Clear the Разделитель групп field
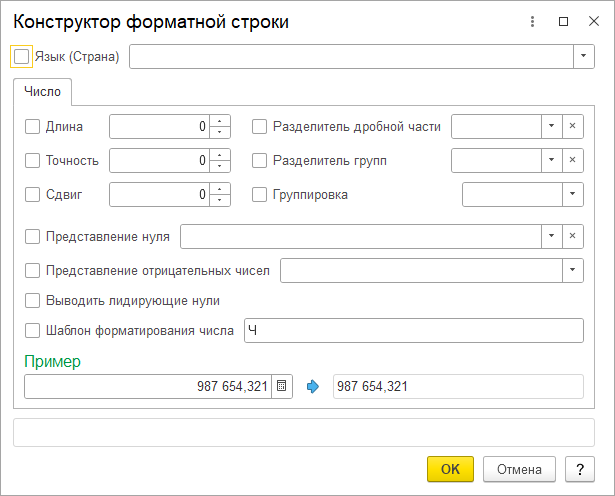The width and height of the screenshot is (615, 496). 573,160
